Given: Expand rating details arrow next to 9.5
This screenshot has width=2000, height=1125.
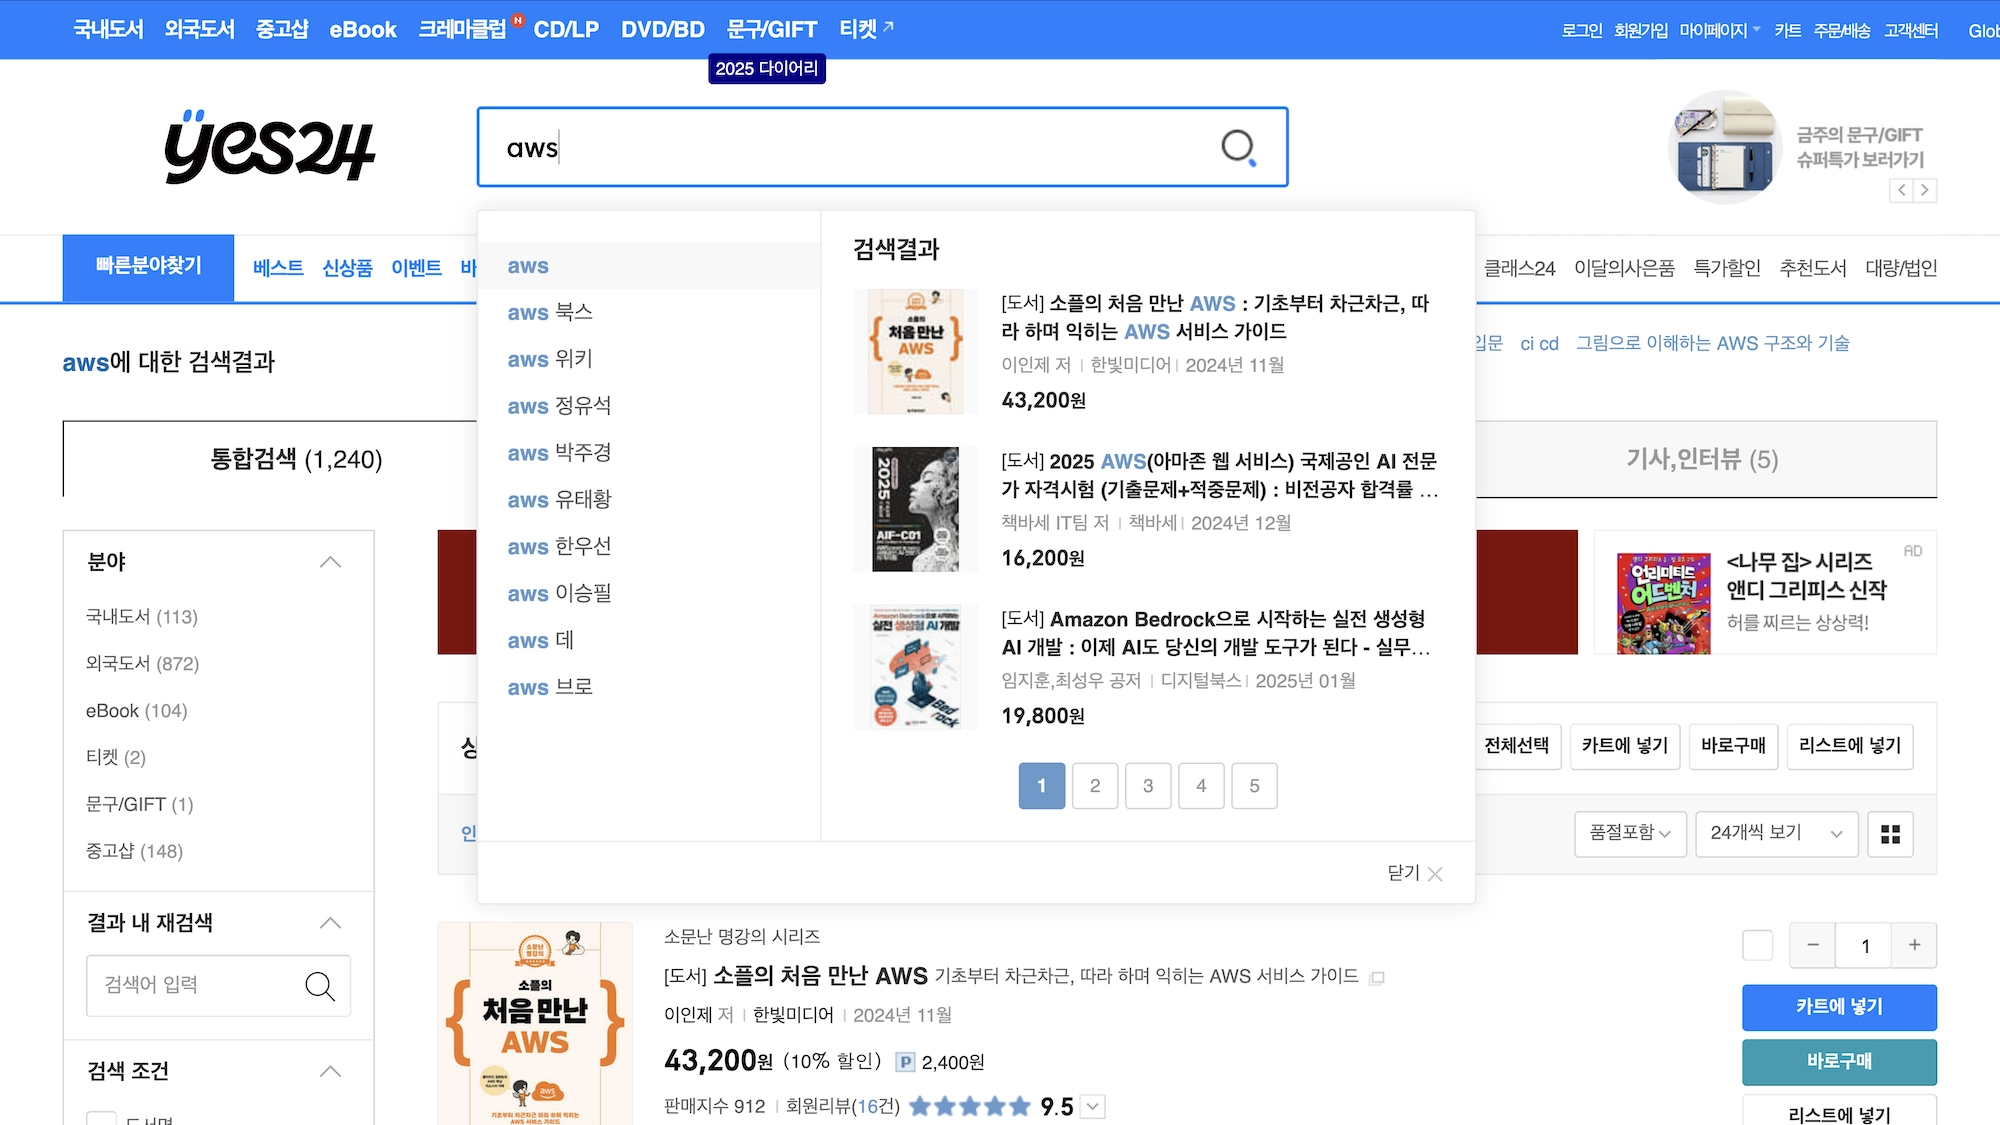Looking at the screenshot, I should point(1093,1107).
